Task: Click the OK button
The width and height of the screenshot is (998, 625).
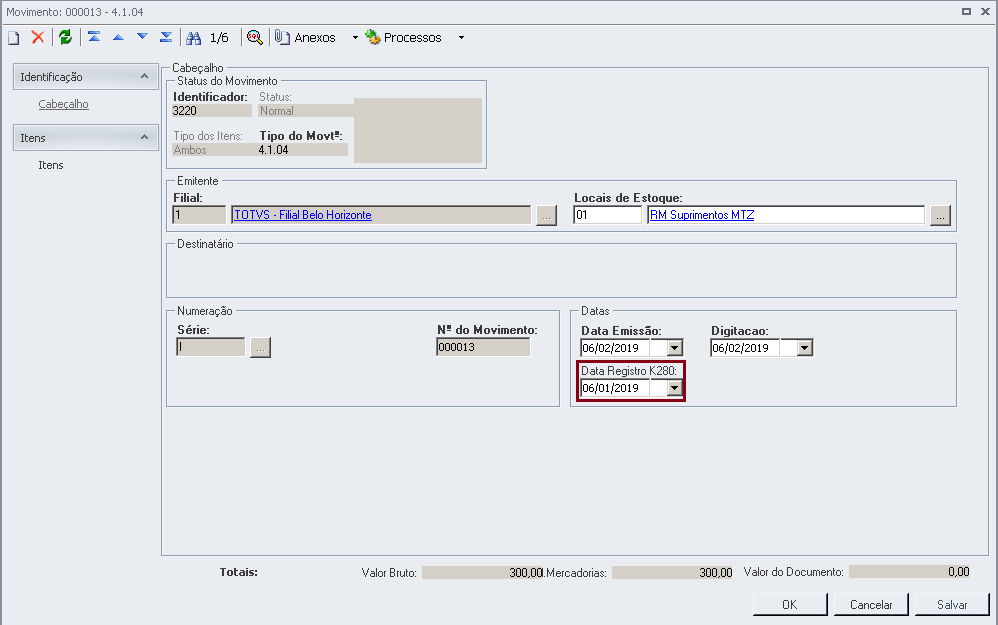Action: point(790,605)
